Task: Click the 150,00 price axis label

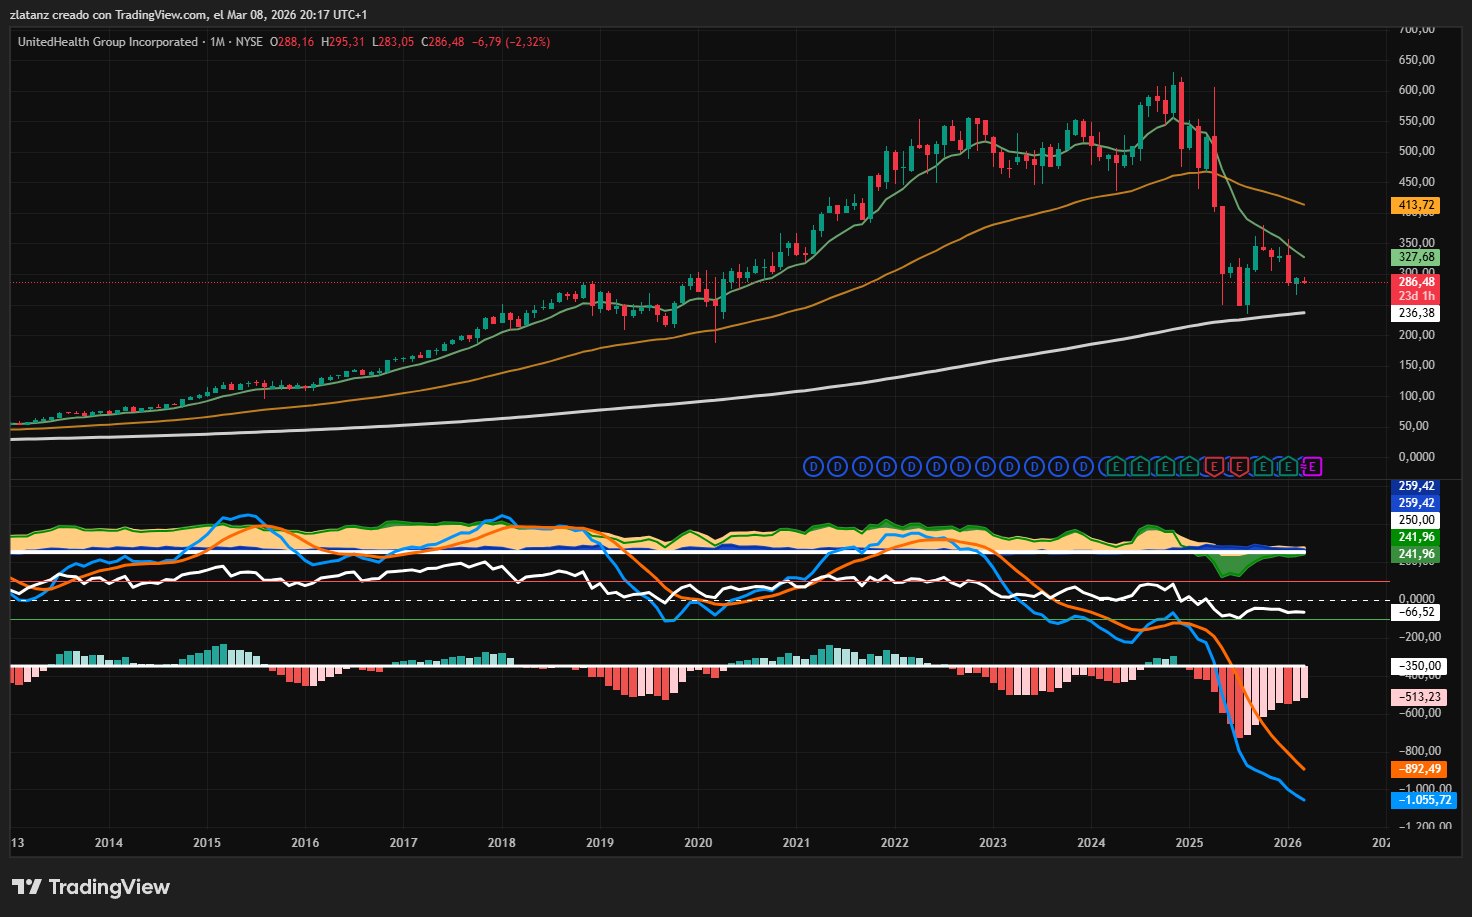Action: (1416, 365)
